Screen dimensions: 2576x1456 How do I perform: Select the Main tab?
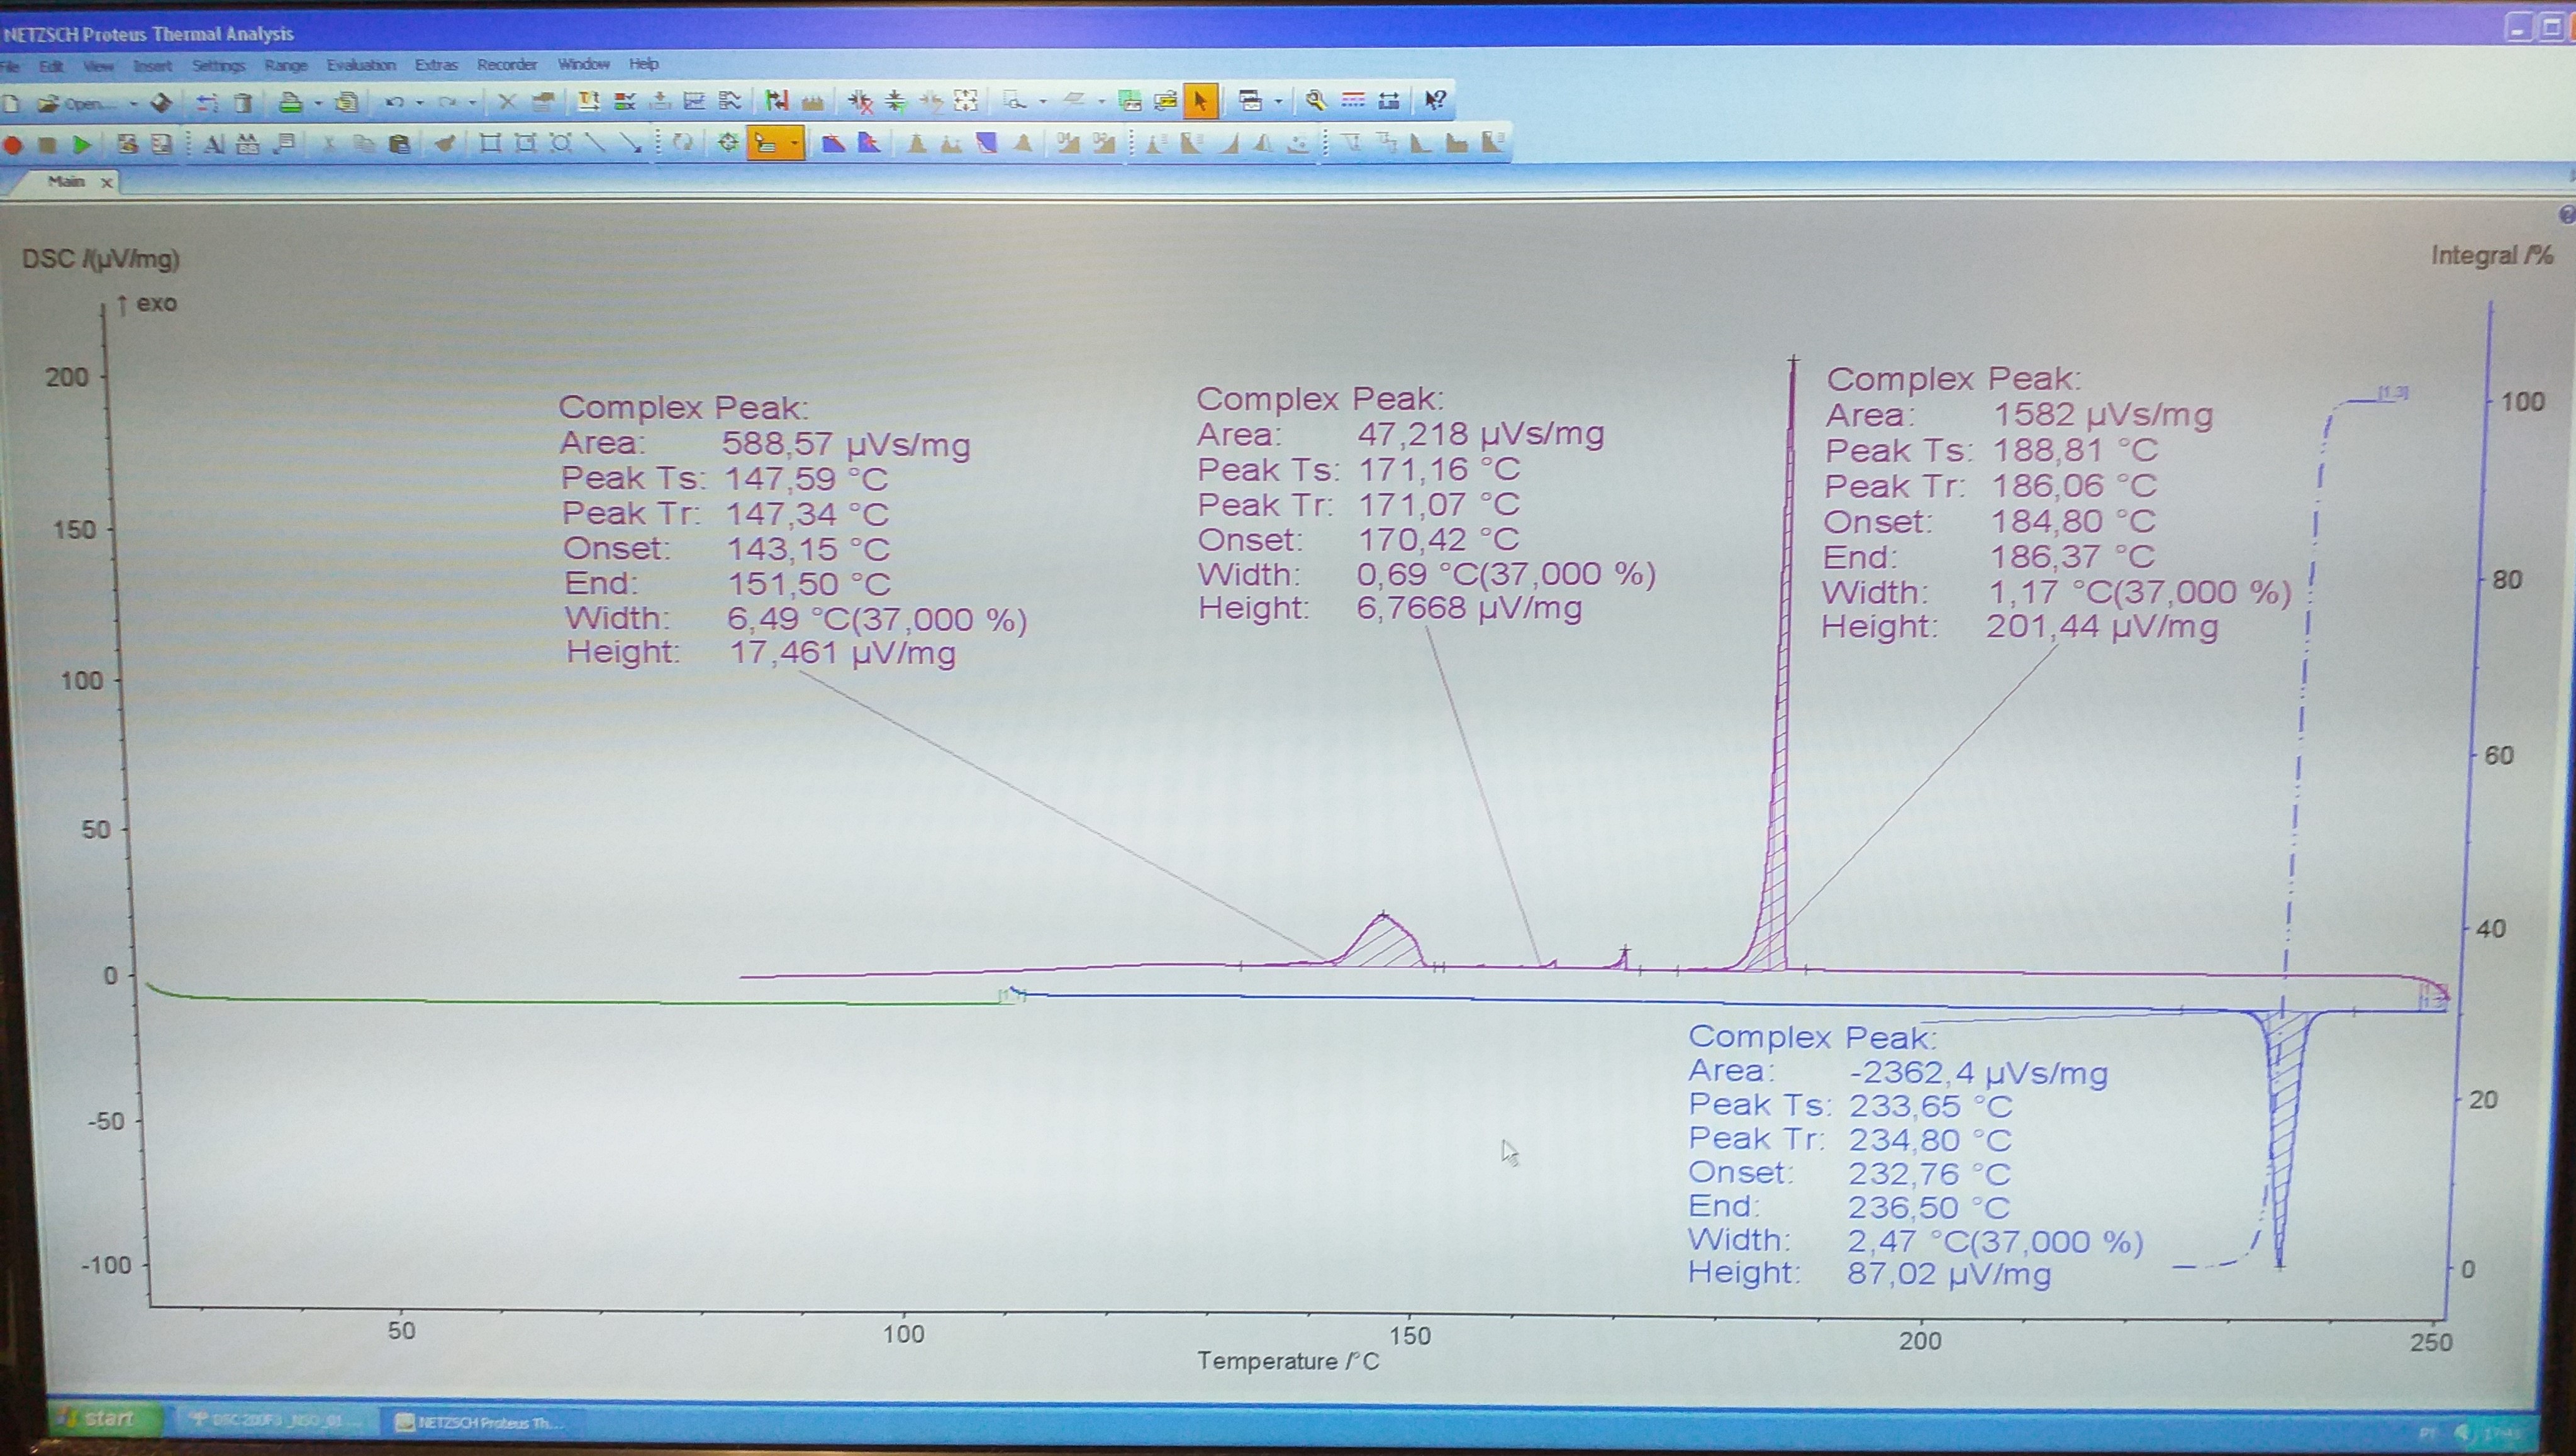[x=66, y=181]
